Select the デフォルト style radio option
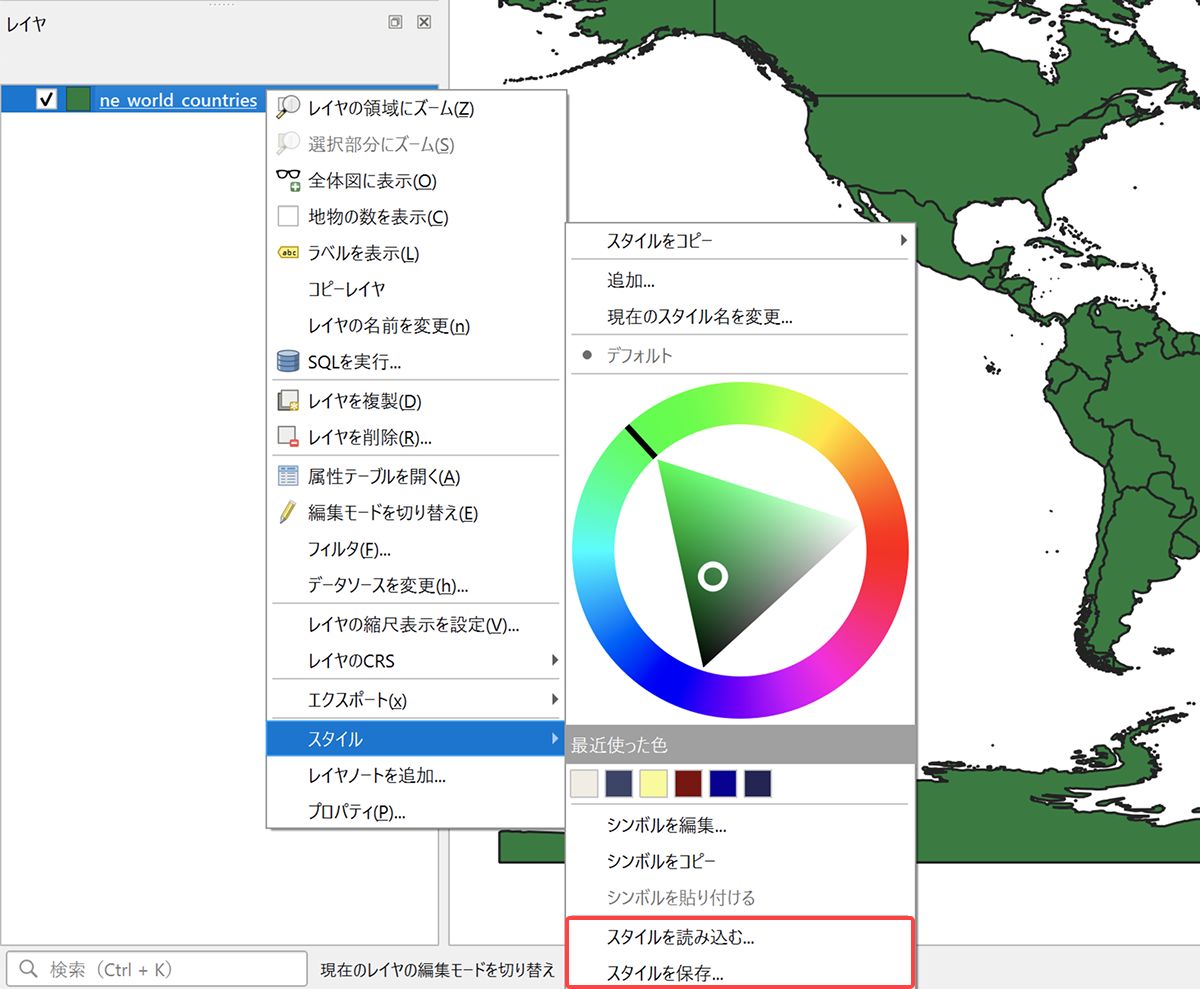Screen dimensions: 1200x989 (587, 355)
